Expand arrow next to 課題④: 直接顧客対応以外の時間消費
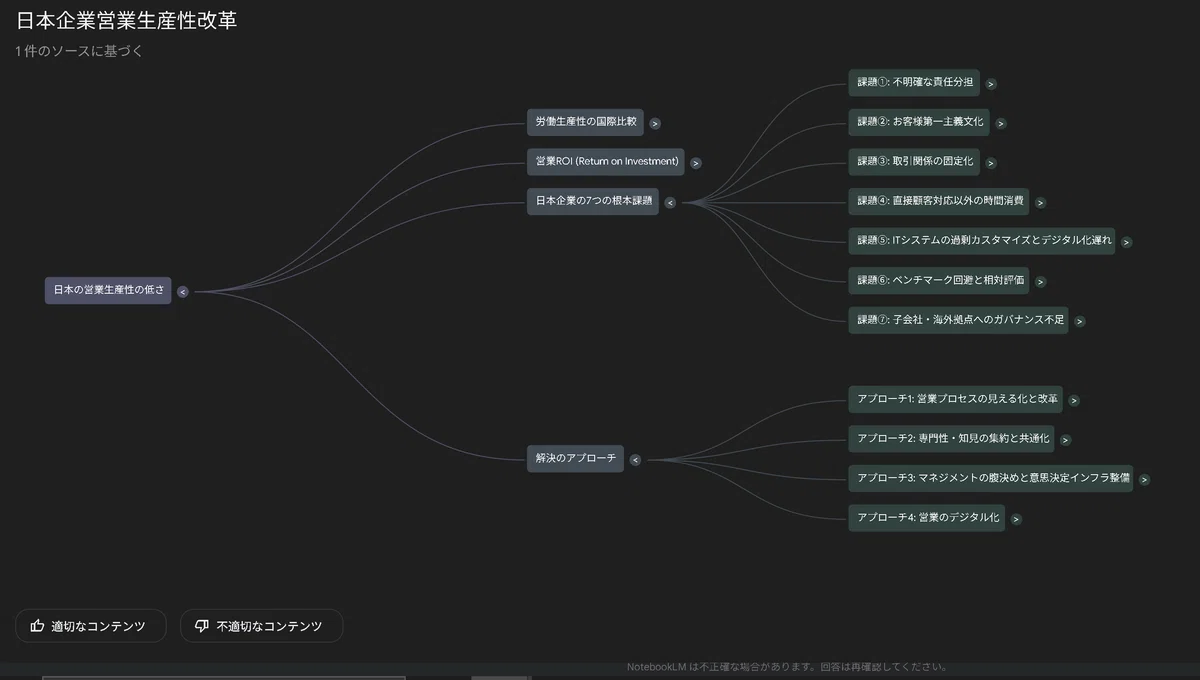 click(1041, 202)
